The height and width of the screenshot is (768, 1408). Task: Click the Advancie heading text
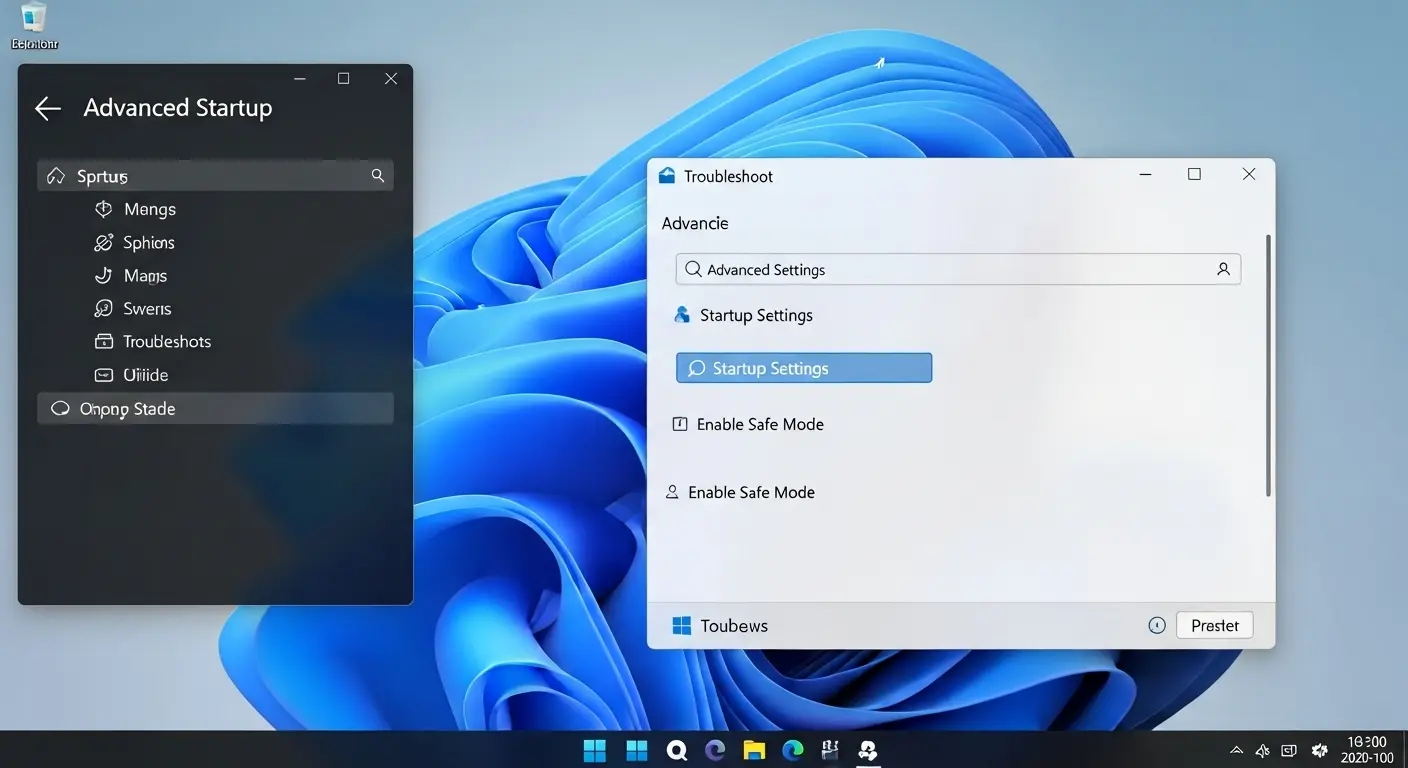click(x=695, y=223)
